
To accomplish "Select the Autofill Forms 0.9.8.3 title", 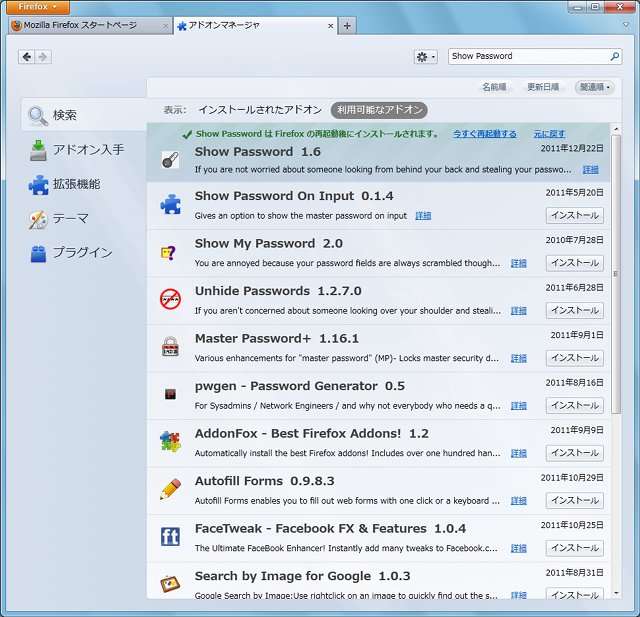I will (x=264, y=481).
